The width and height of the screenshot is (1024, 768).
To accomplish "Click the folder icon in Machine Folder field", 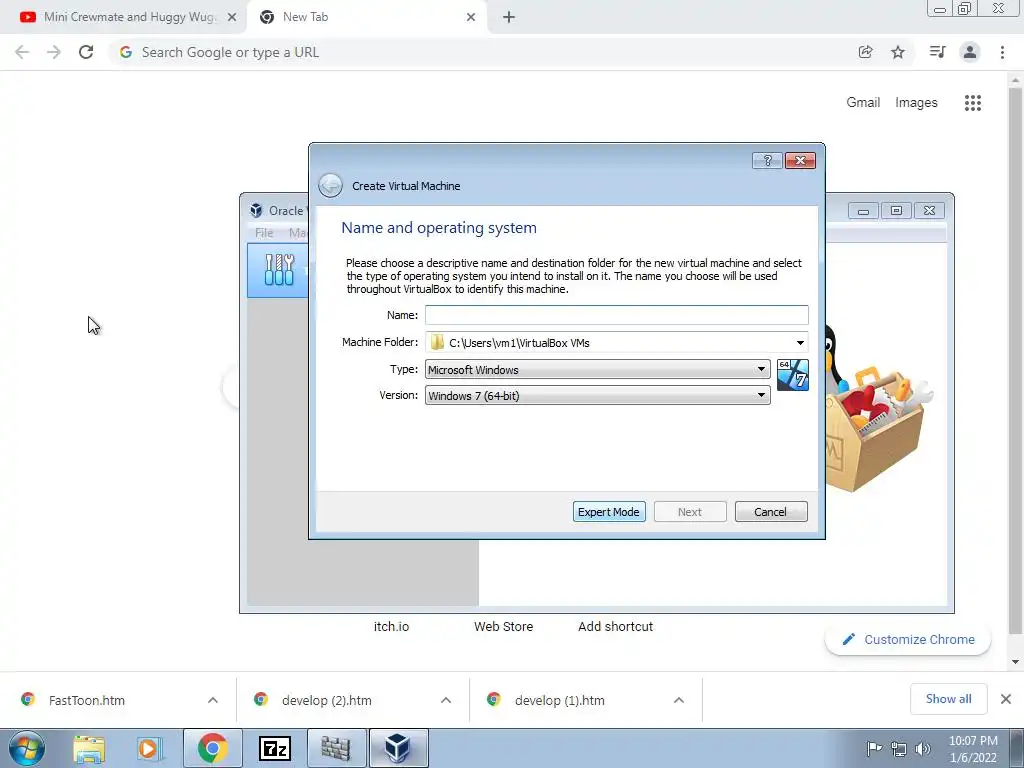I will click(x=437, y=342).
